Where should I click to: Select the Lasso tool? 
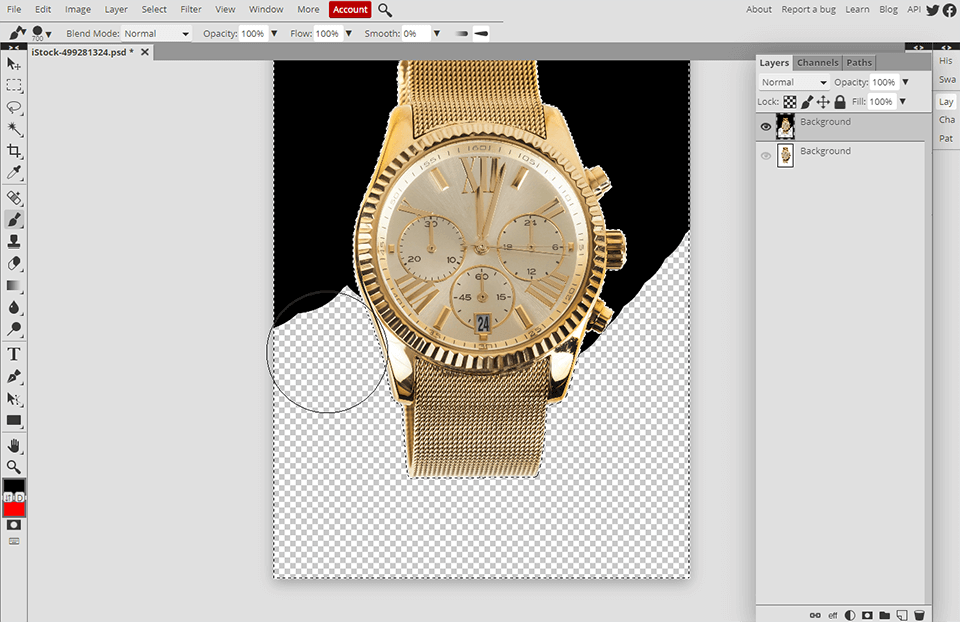[14, 107]
